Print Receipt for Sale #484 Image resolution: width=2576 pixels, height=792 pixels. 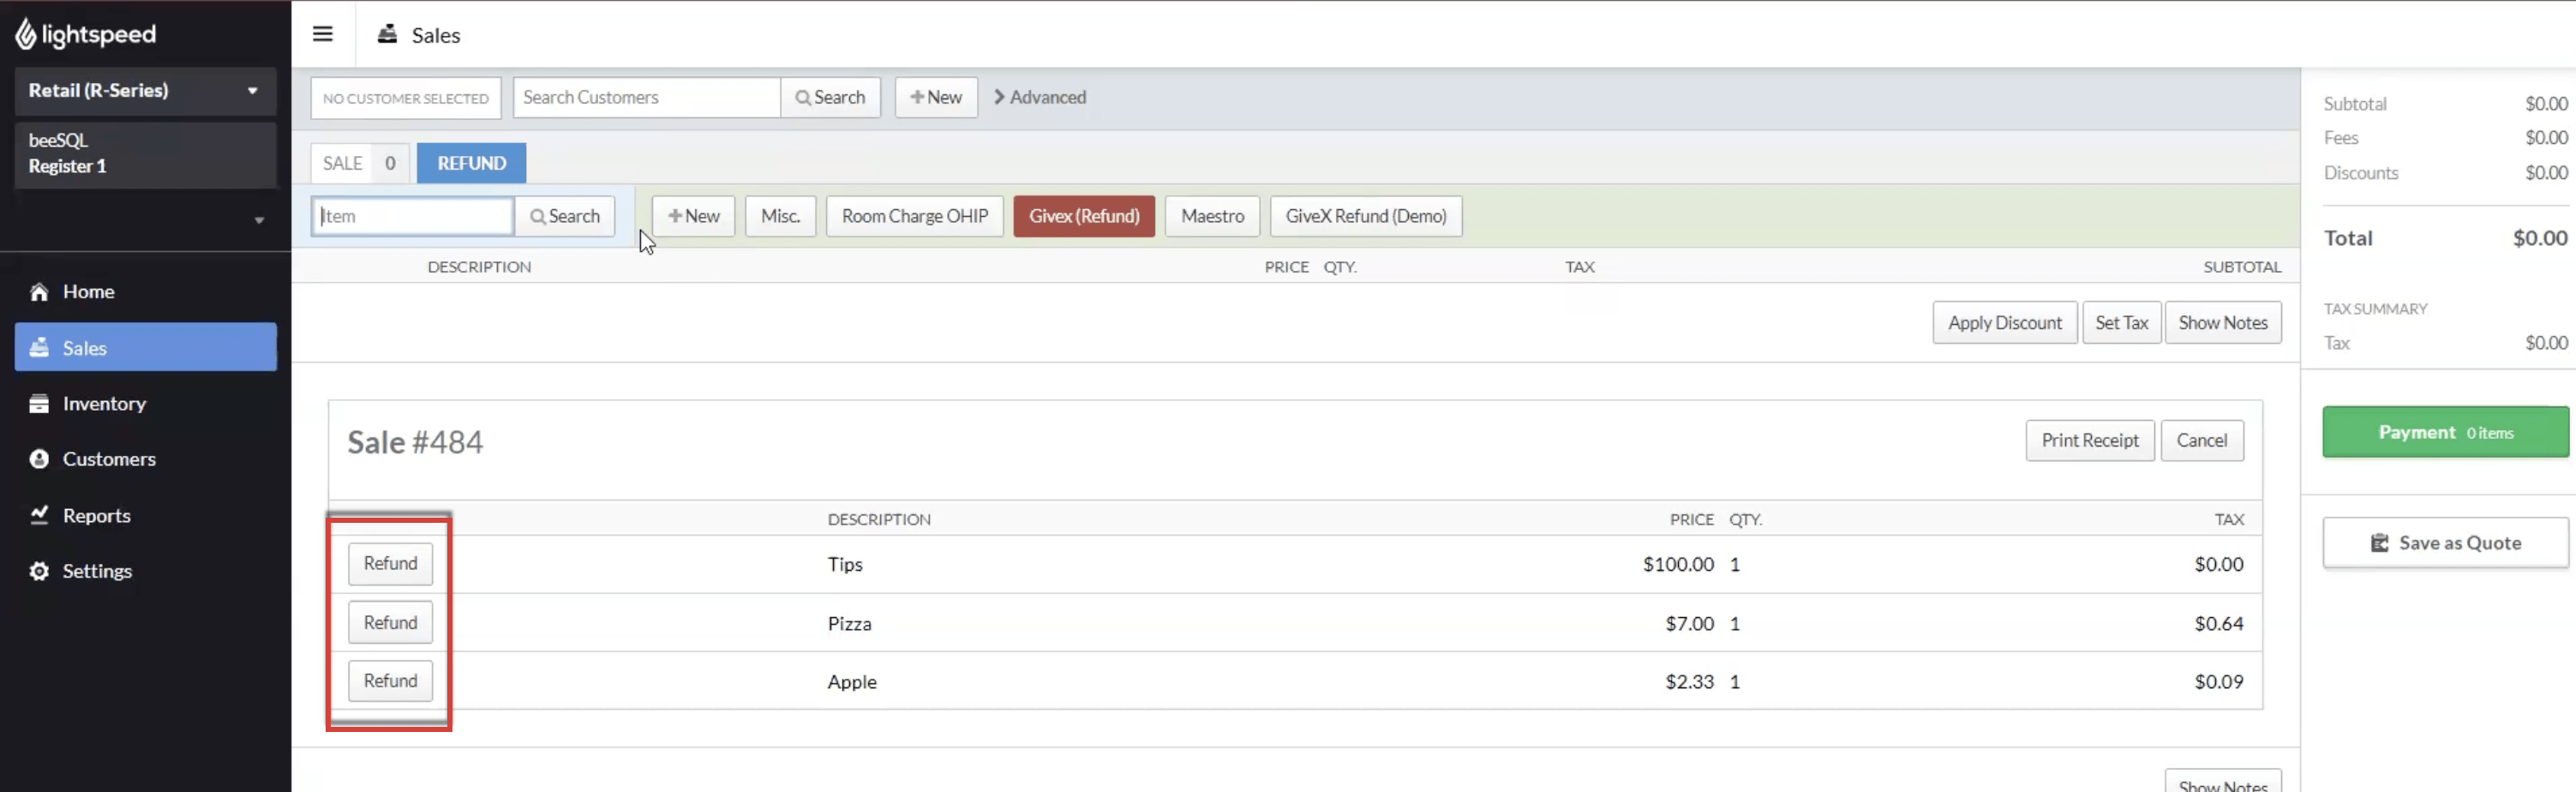2090,440
